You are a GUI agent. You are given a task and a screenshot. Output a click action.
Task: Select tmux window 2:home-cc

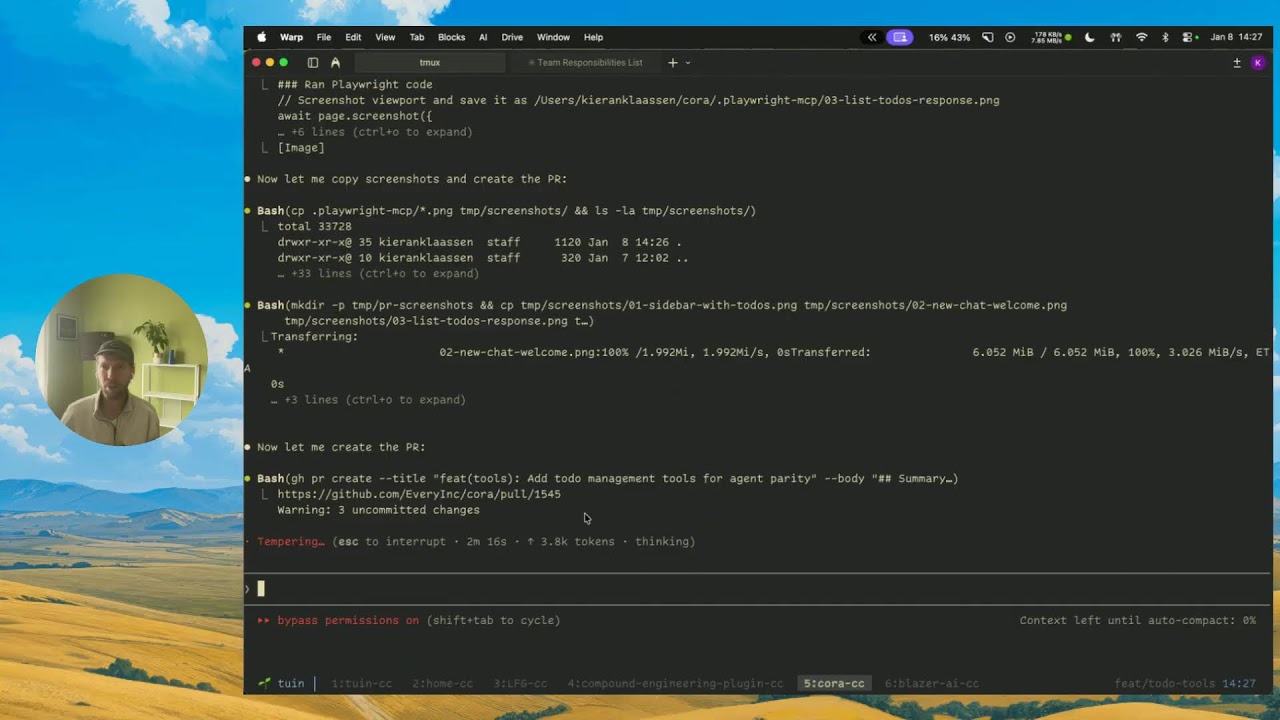point(442,684)
